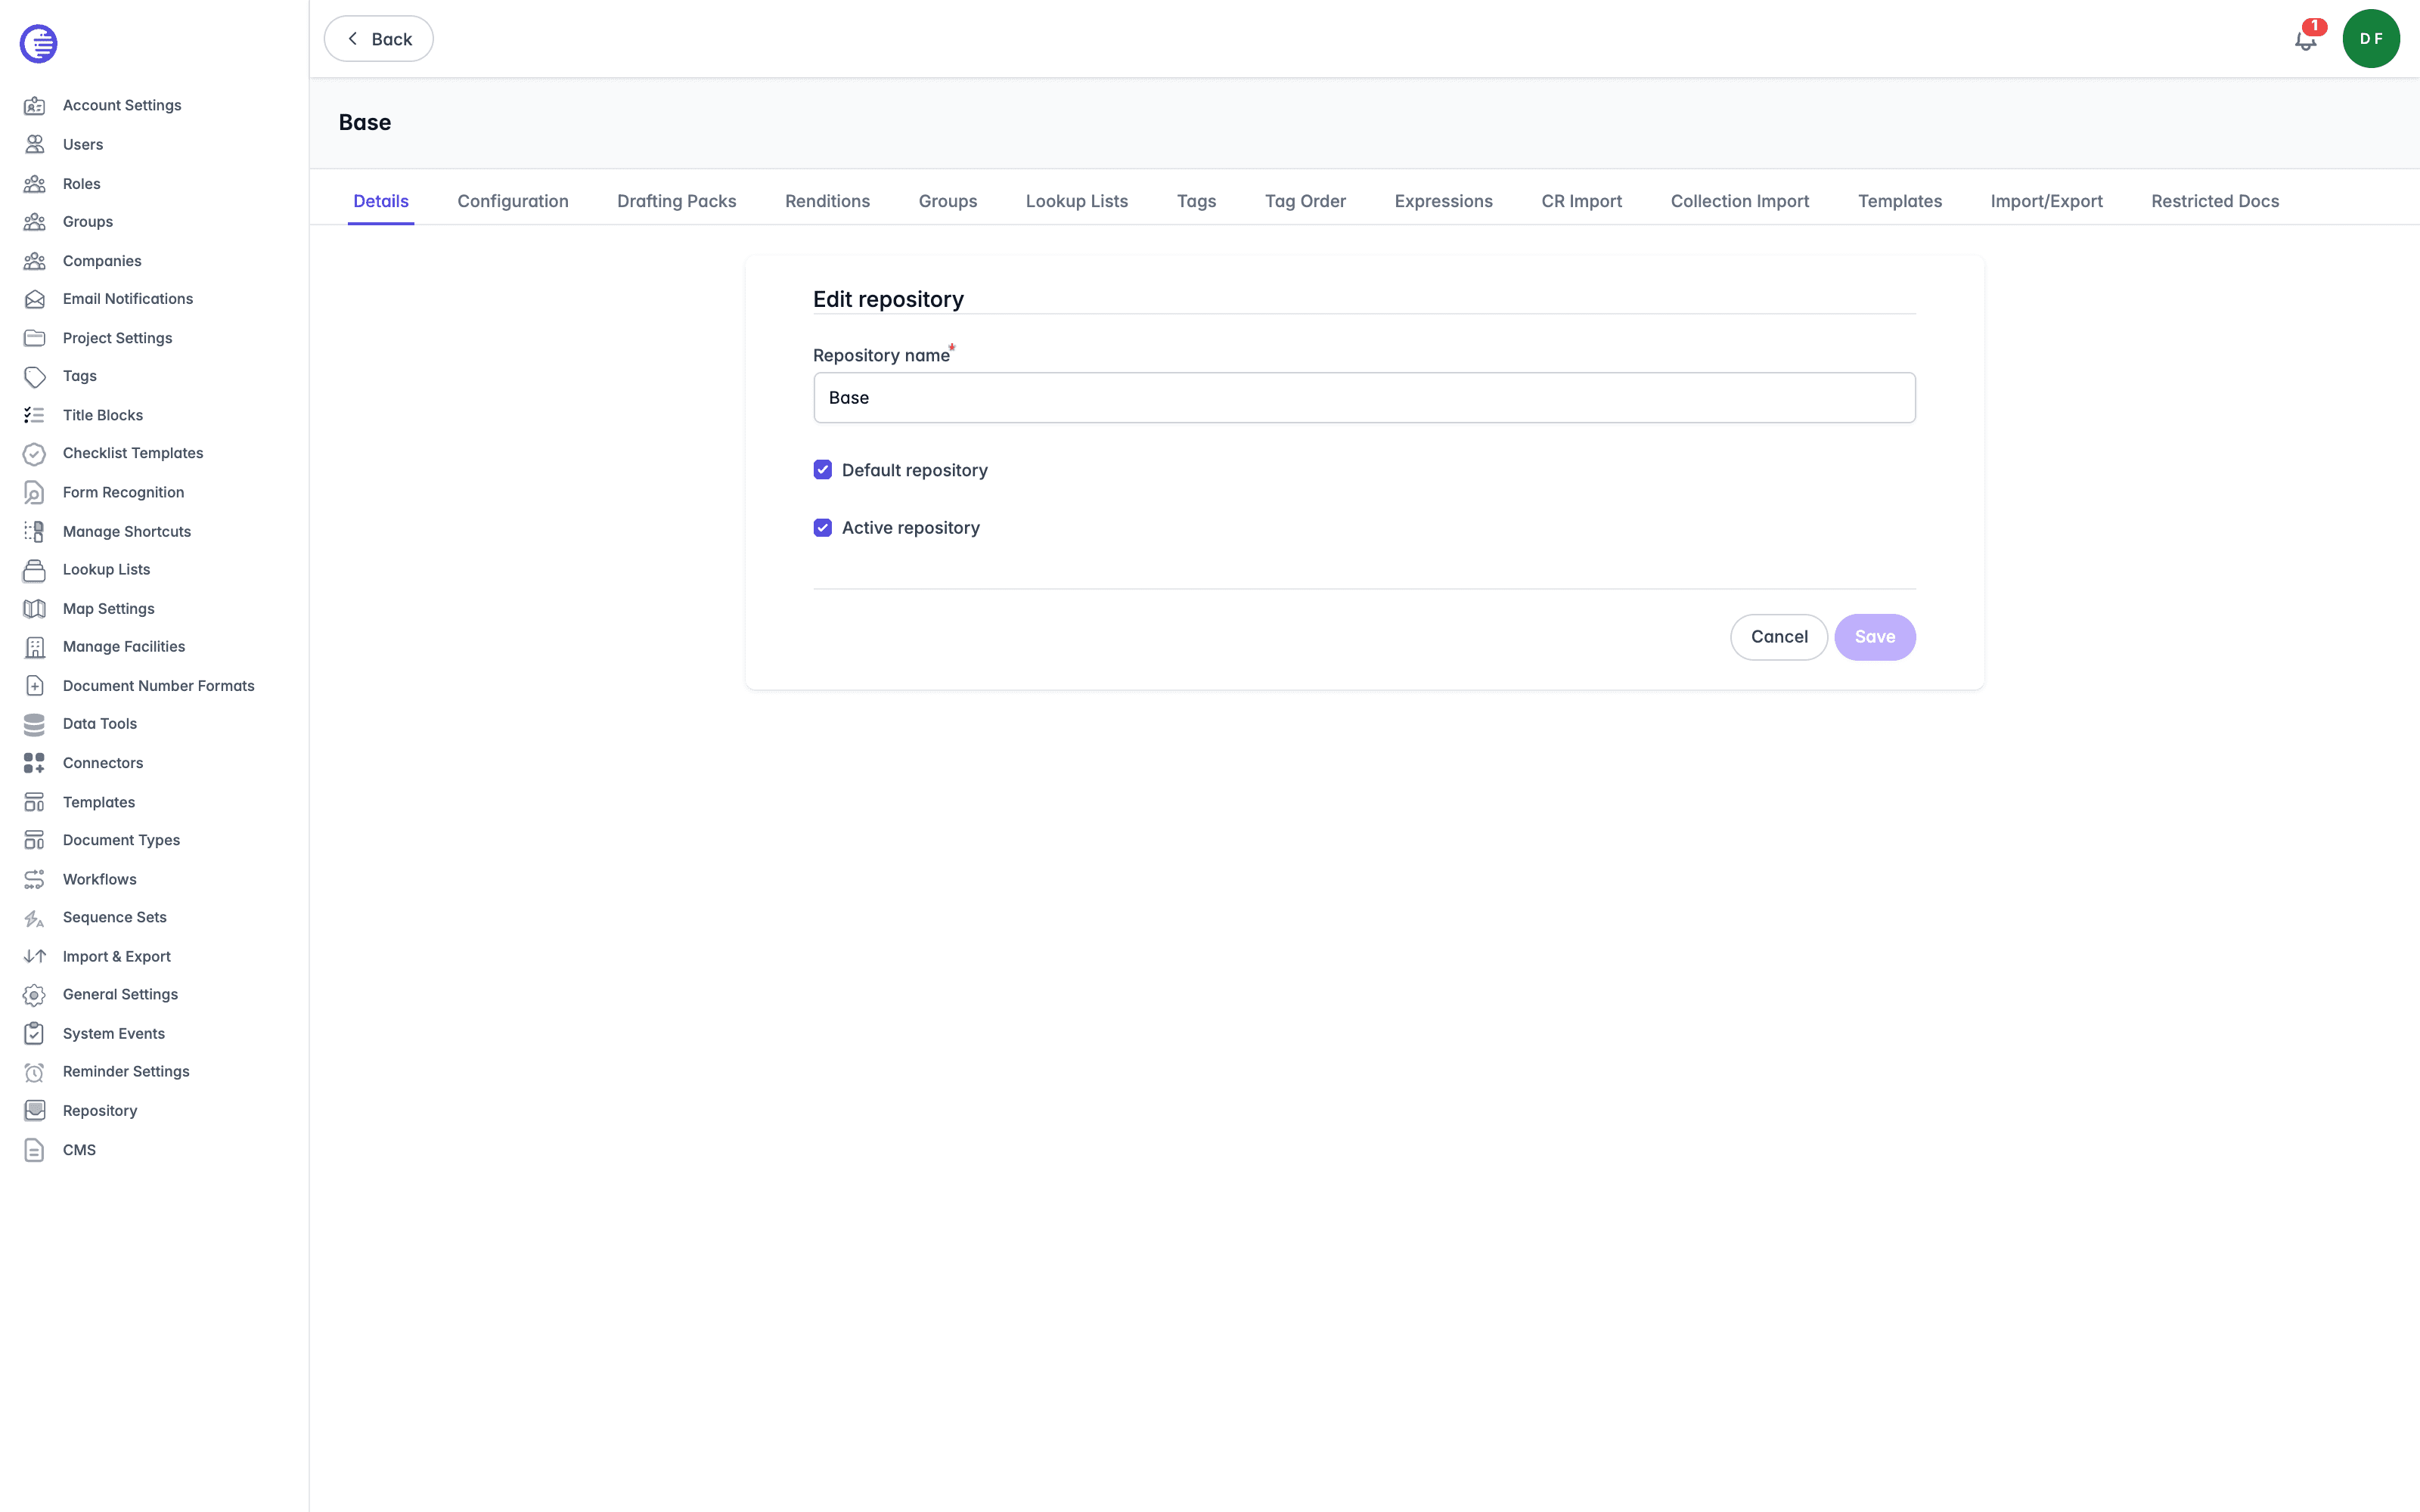Click the Document Types icon
The height and width of the screenshot is (1512, 2420).
click(x=34, y=840)
